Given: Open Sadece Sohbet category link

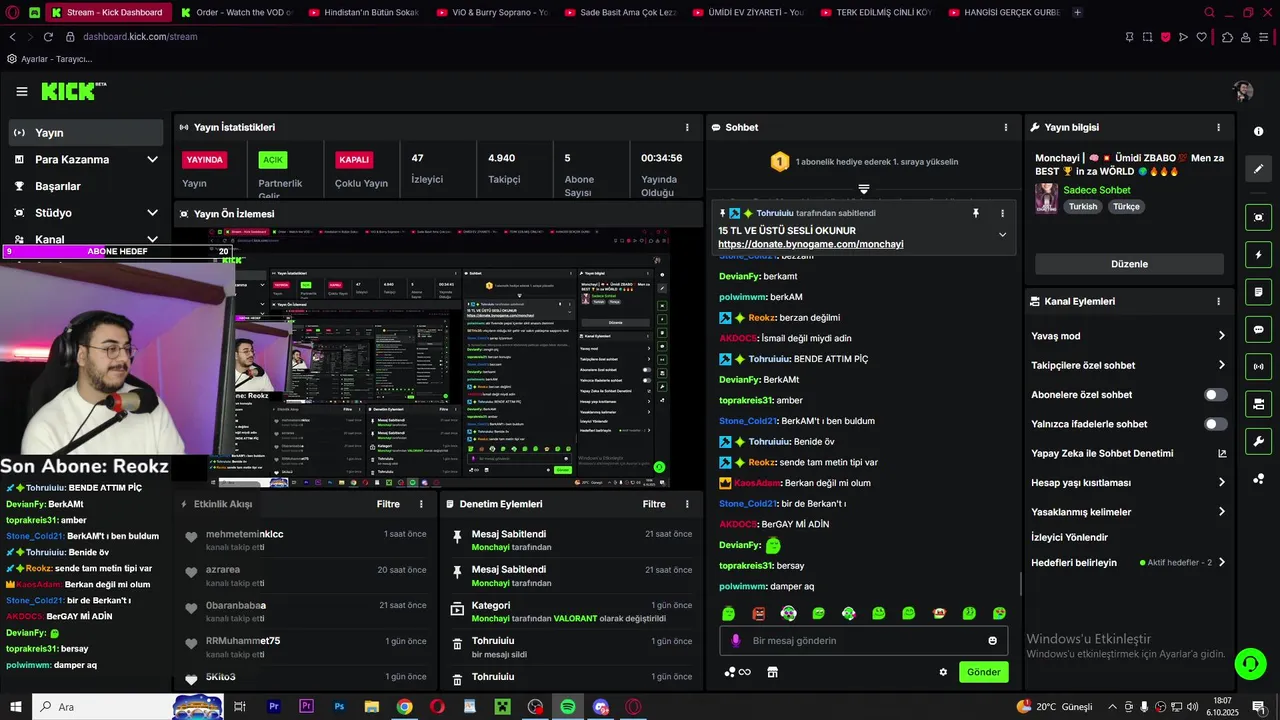Looking at the screenshot, I should pyautogui.click(x=1097, y=190).
